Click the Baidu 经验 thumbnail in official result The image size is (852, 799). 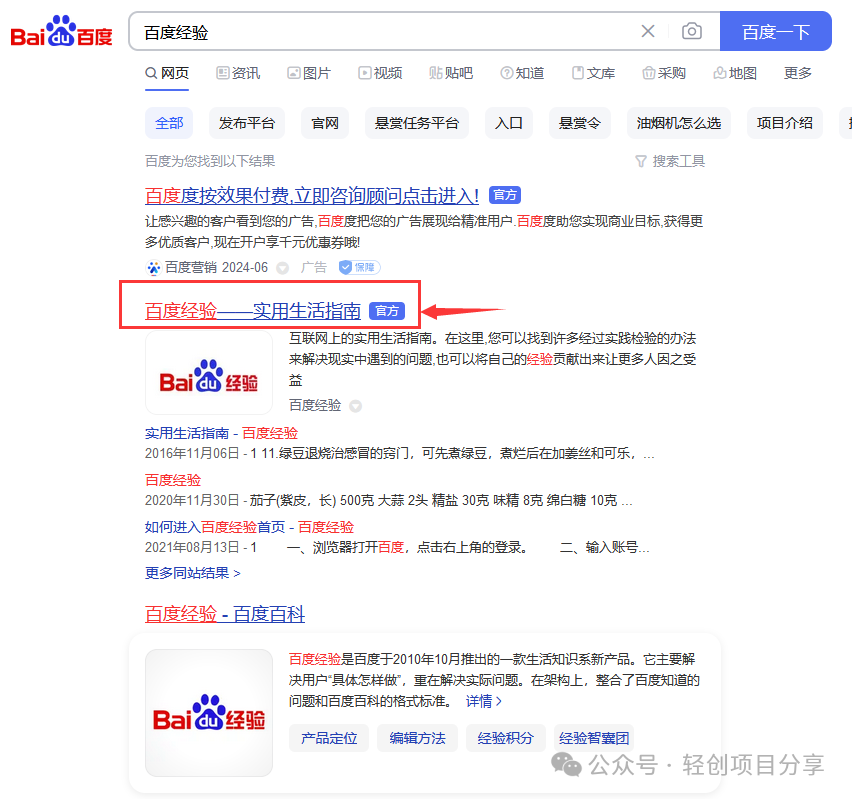[209, 372]
